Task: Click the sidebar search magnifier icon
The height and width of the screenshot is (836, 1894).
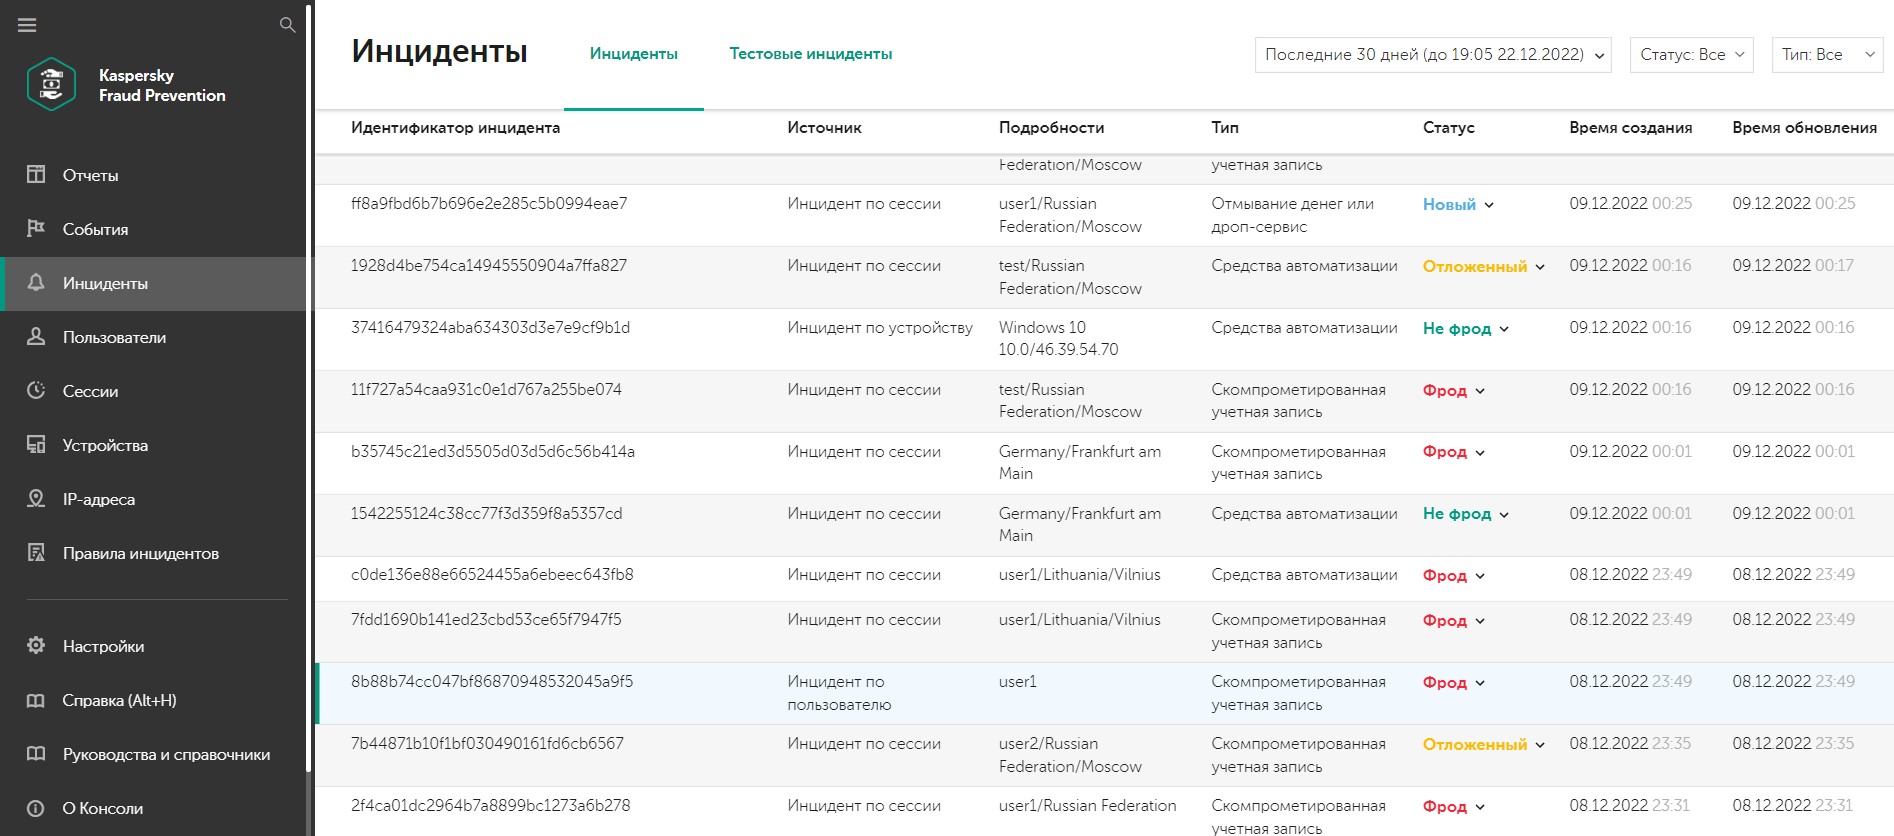Action: (287, 25)
